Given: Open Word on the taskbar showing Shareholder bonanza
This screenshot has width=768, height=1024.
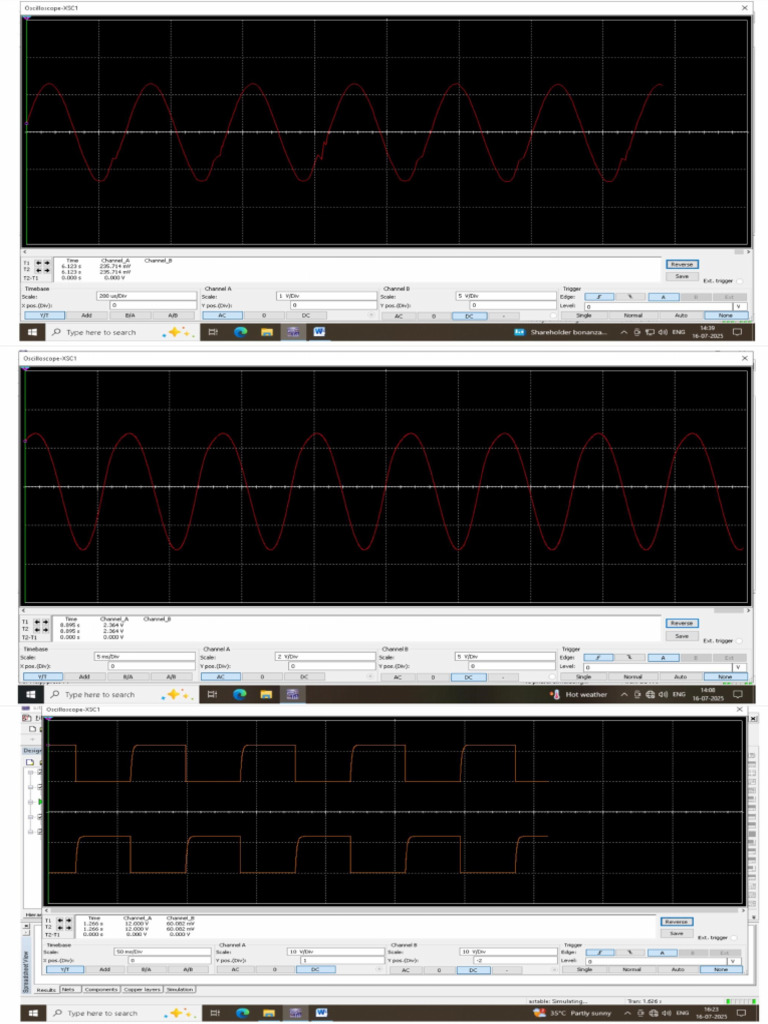Looking at the screenshot, I should coord(319,332).
